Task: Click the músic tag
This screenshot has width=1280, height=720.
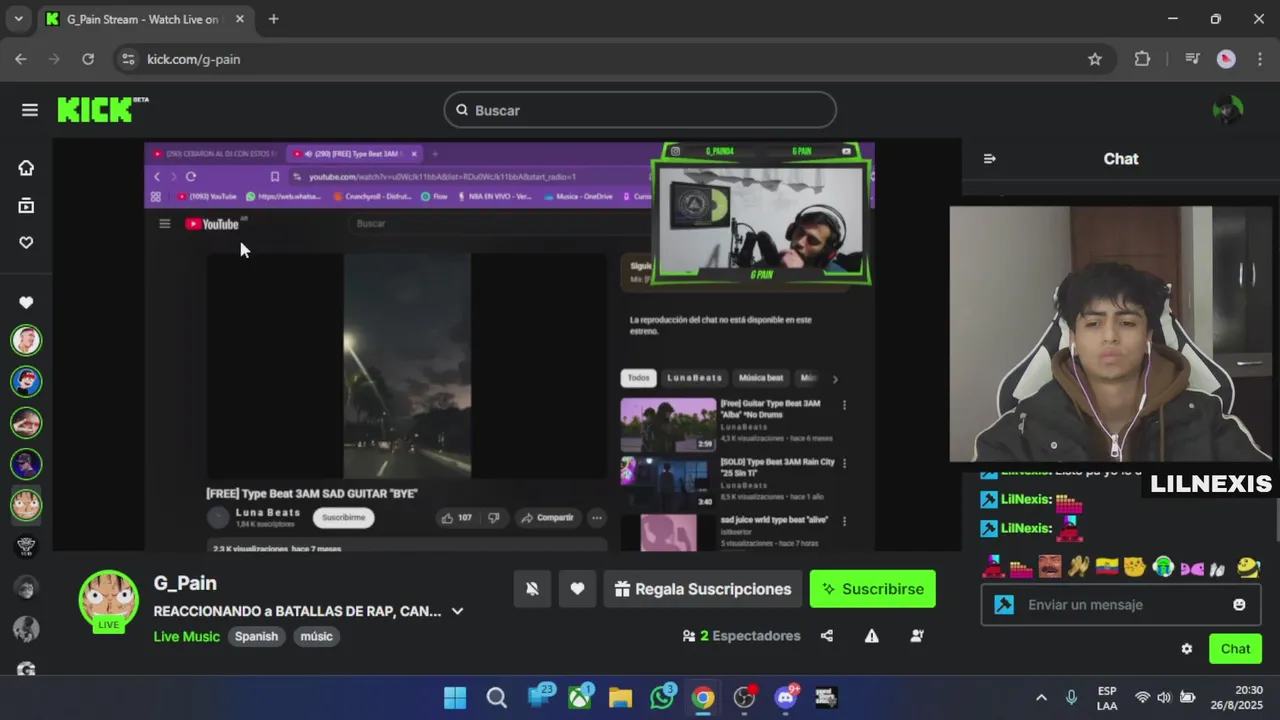Action: point(316,636)
